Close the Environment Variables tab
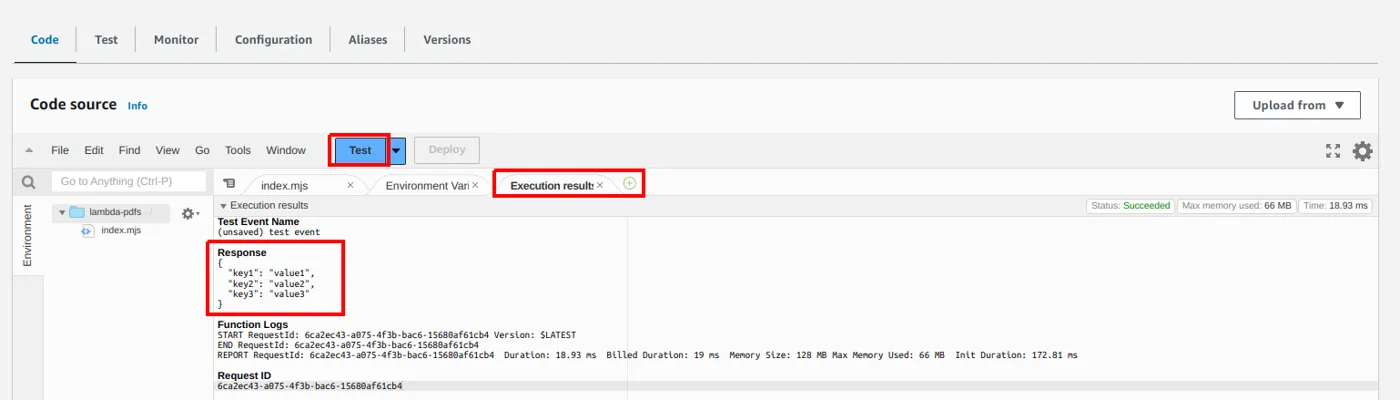The height and width of the screenshot is (400, 1400). pos(475,185)
